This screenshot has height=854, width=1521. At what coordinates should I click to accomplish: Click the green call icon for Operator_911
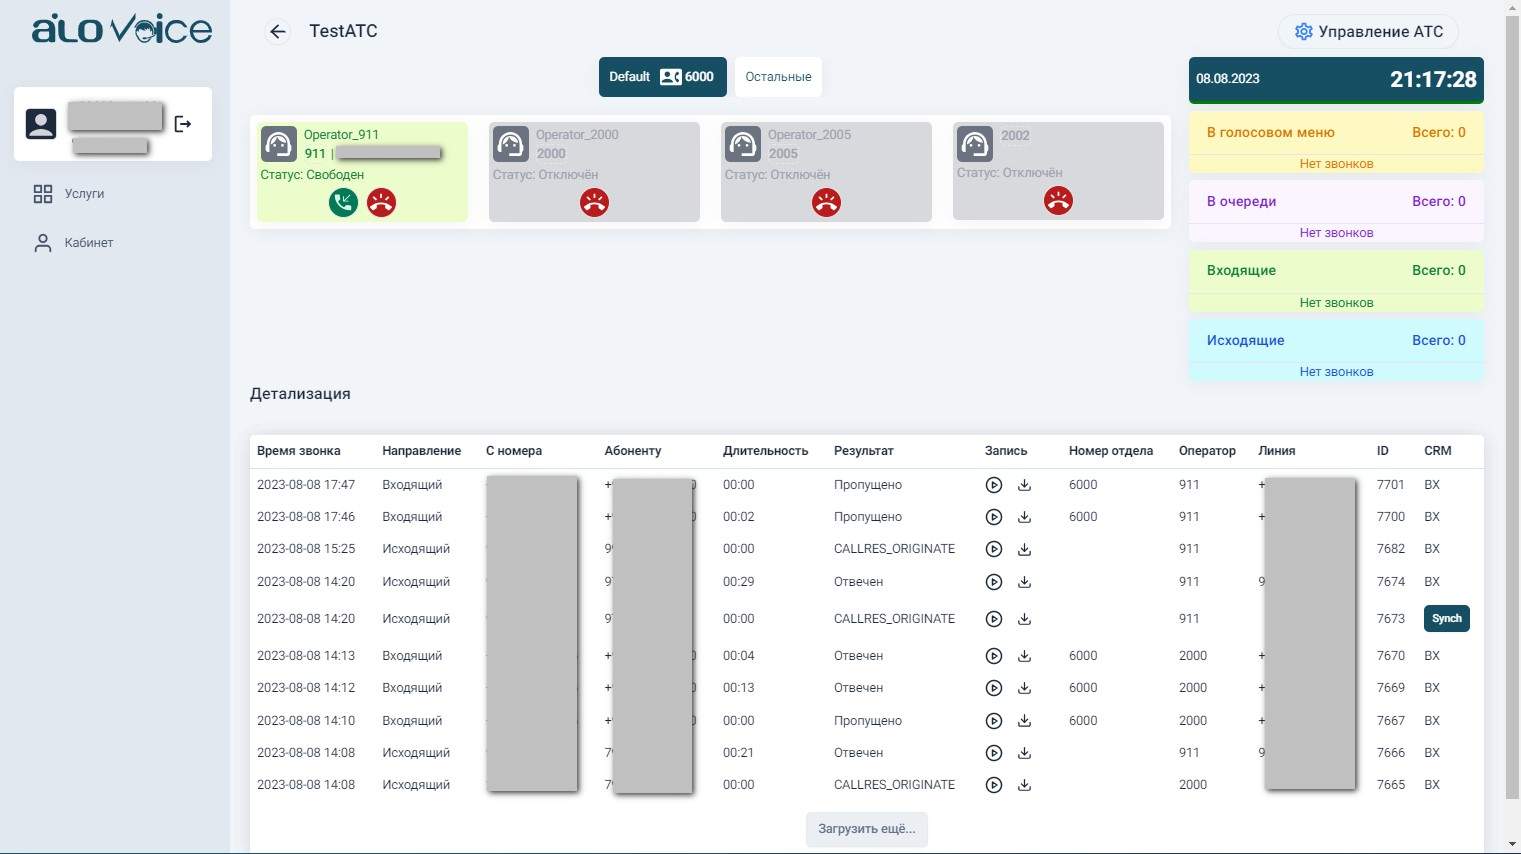(x=343, y=203)
